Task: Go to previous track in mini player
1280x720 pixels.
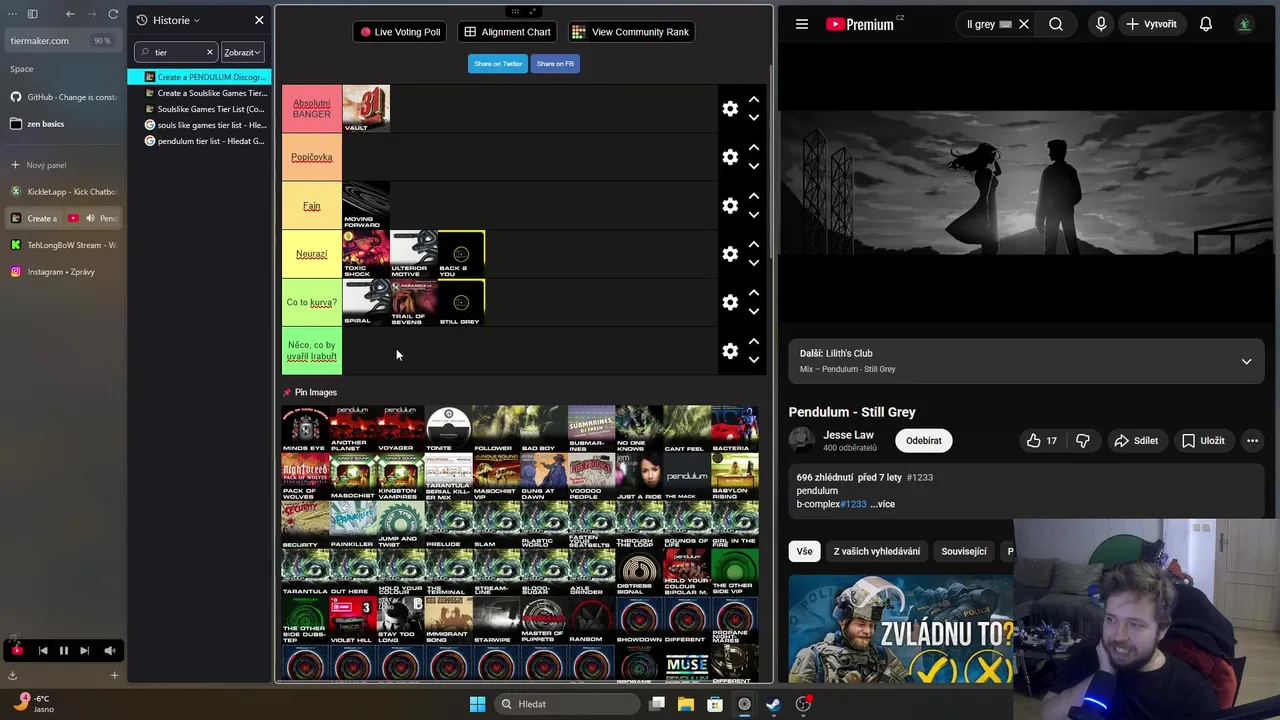Action: [43, 651]
